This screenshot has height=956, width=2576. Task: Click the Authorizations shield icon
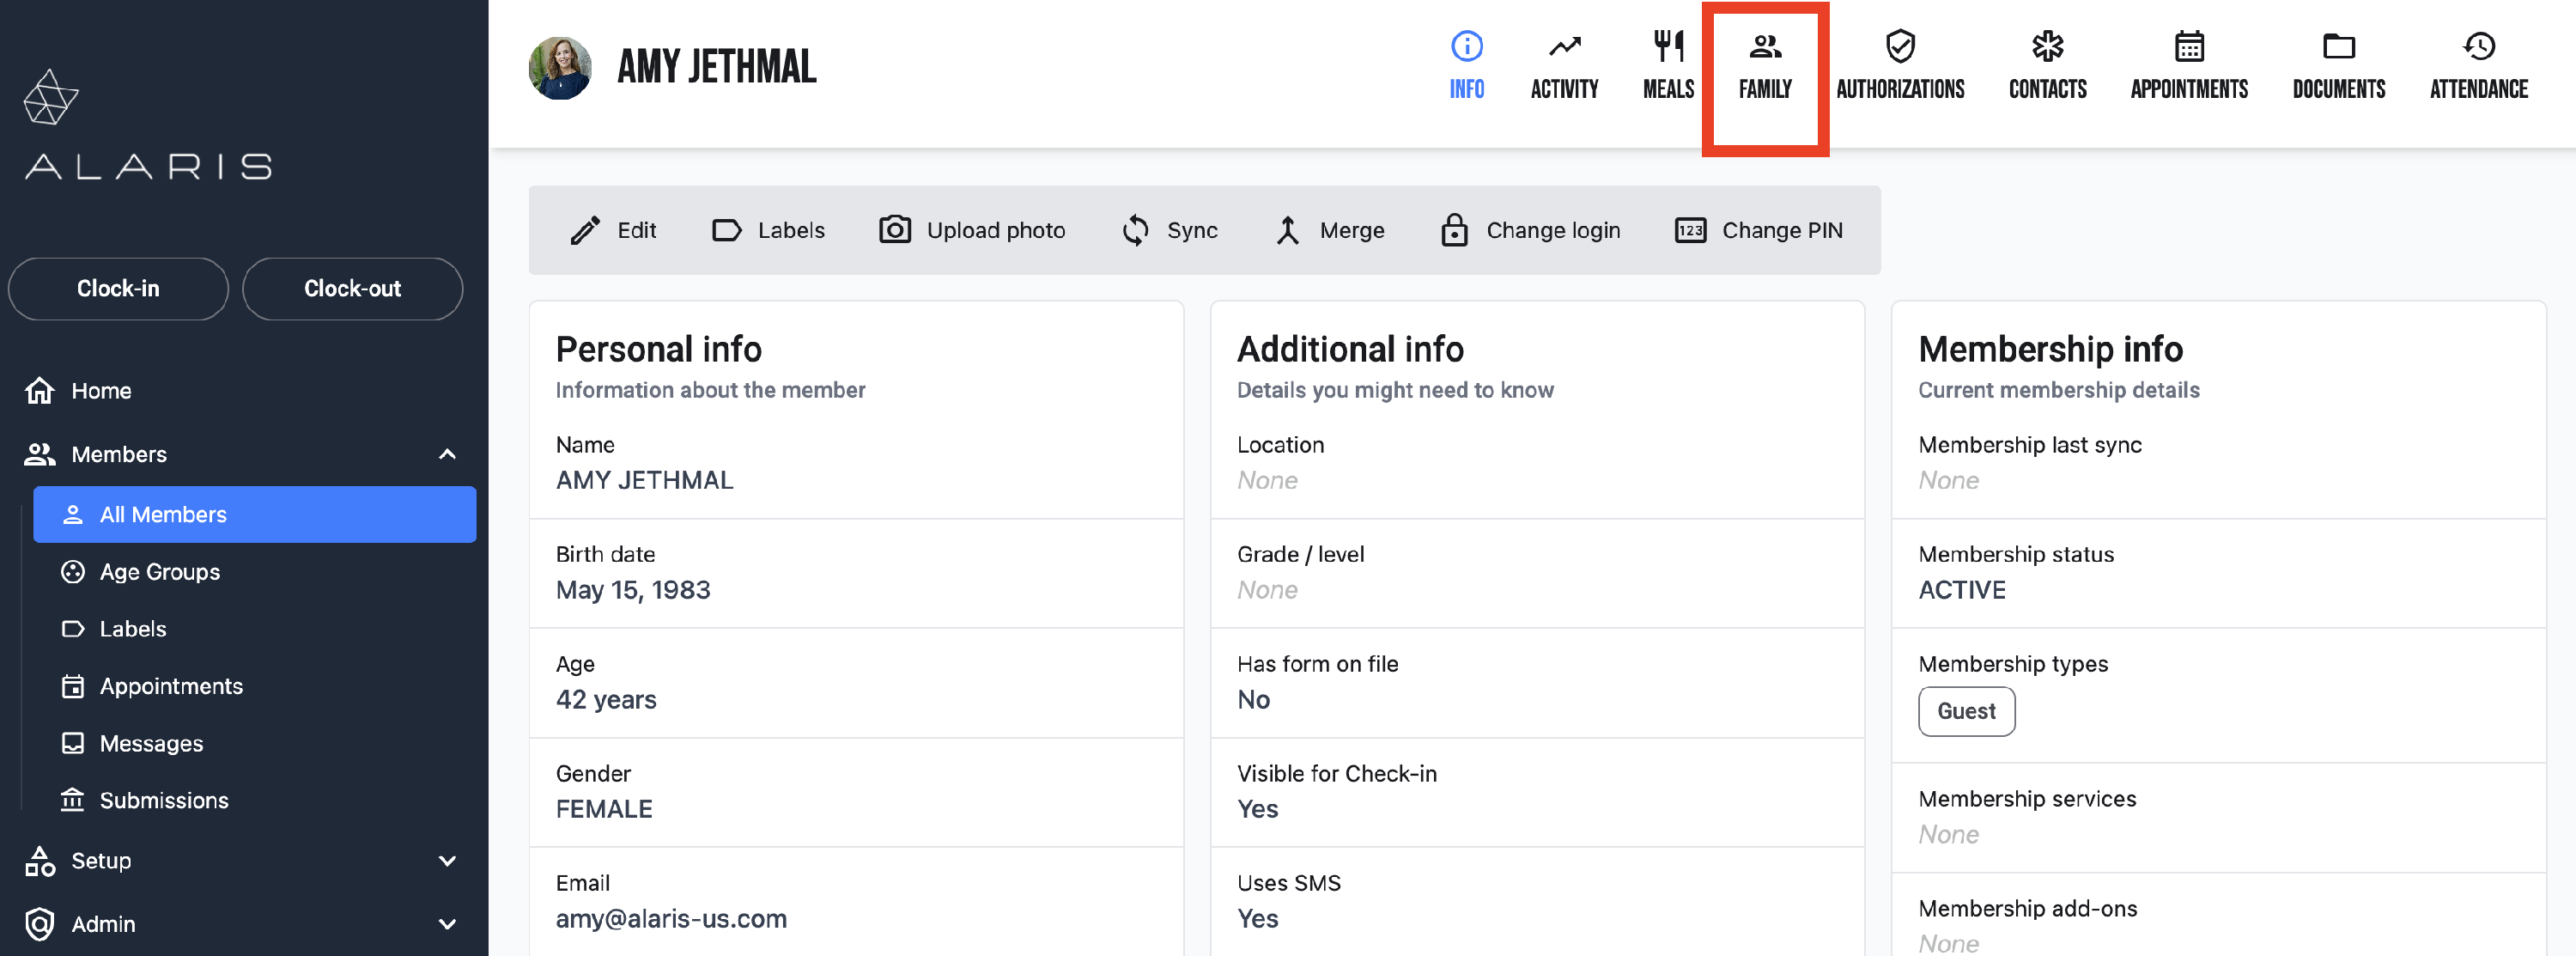(1899, 47)
